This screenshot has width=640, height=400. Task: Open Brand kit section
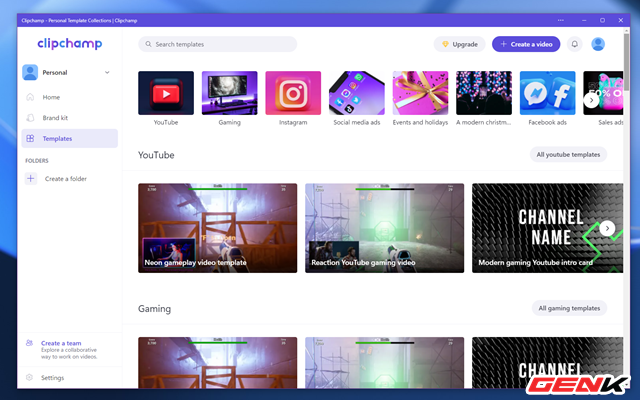pos(69,118)
